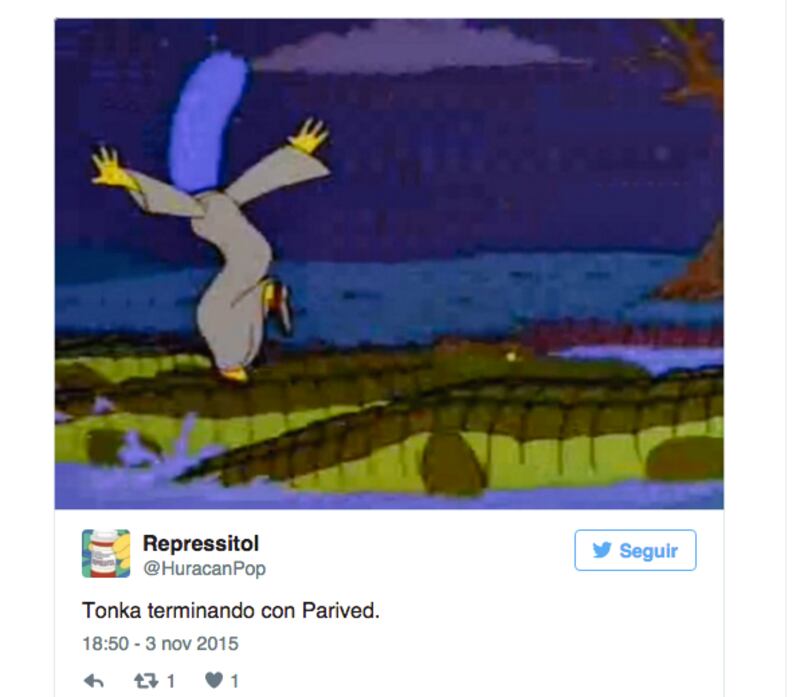This screenshot has height=697, width=800.
Task: Open Repressitol's pill bottle avatar
Action: [106, 554]
